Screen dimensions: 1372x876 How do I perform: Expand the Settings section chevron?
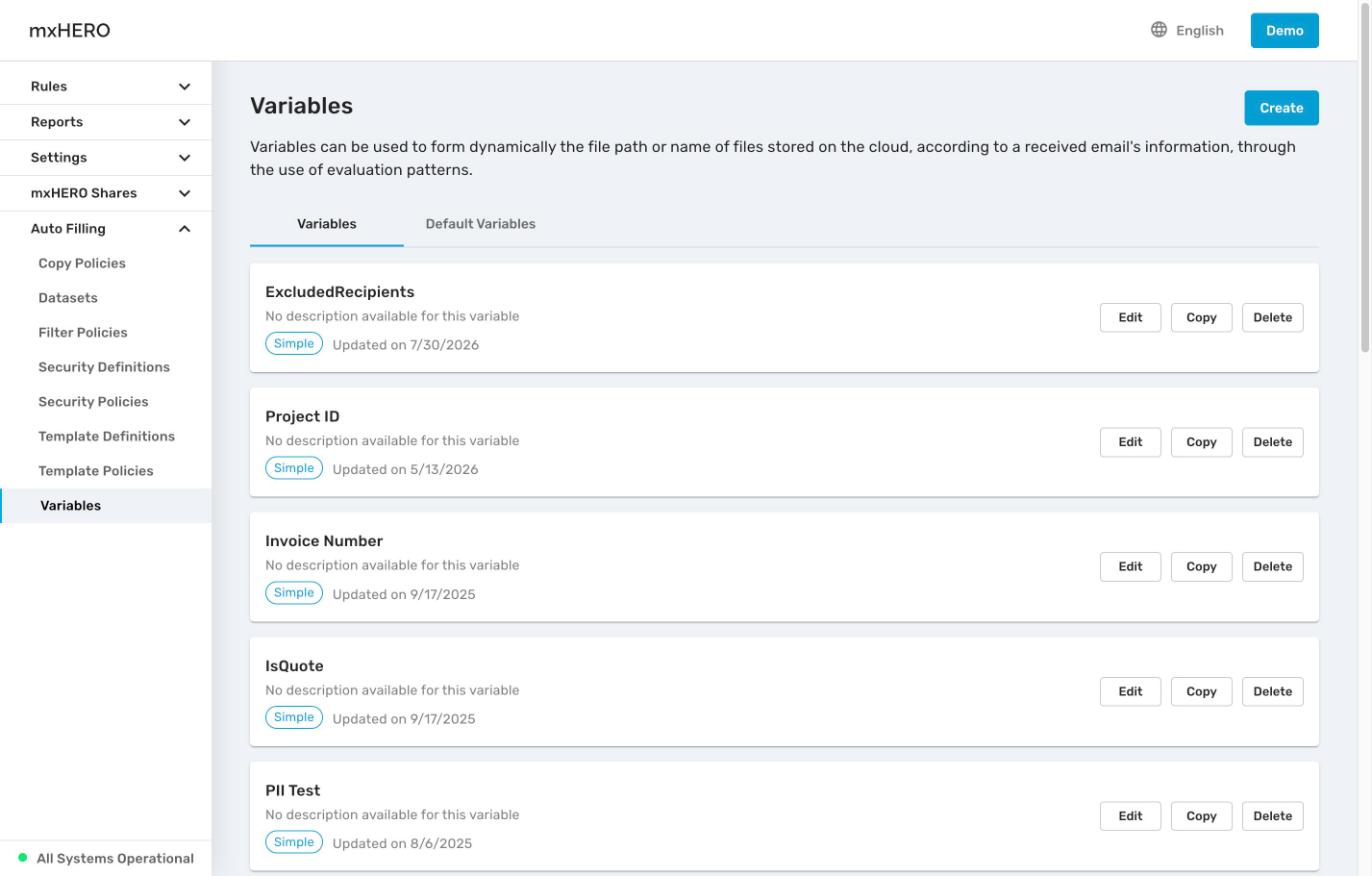[x=184, y=158]
